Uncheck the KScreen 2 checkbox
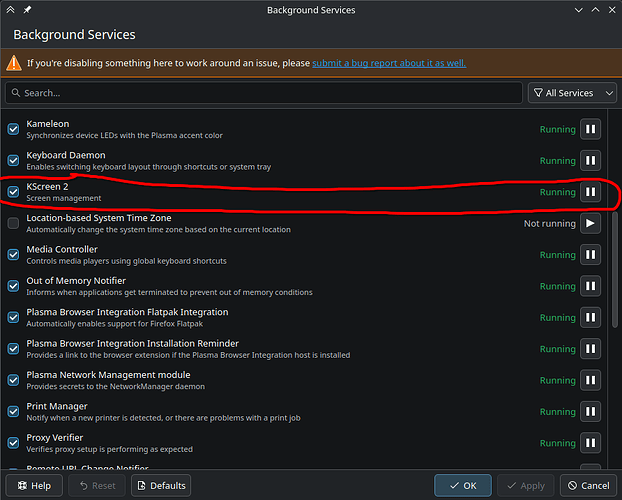This screenshot has width=622, height=500. (x=14, y=192)
